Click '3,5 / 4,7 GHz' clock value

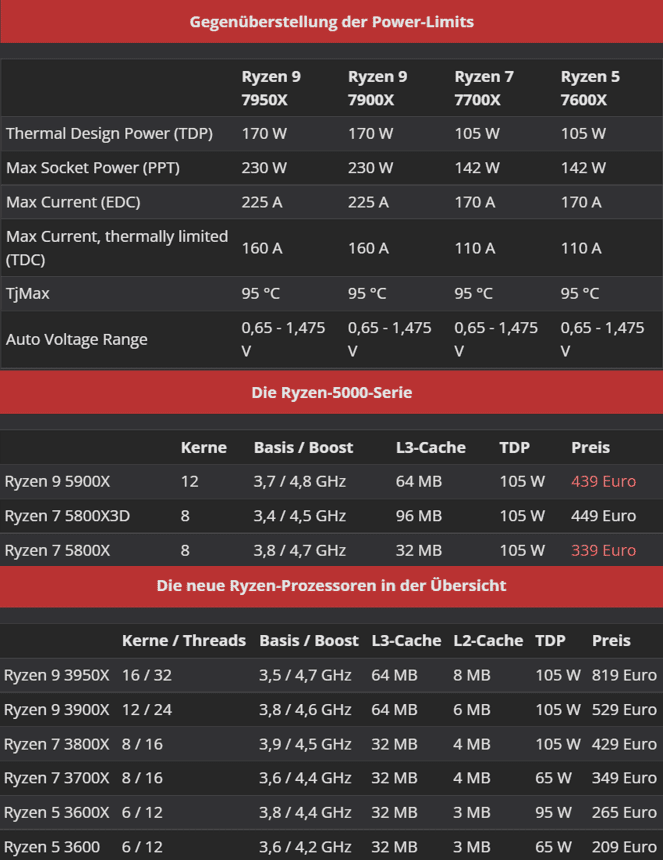tap(305, 675)
